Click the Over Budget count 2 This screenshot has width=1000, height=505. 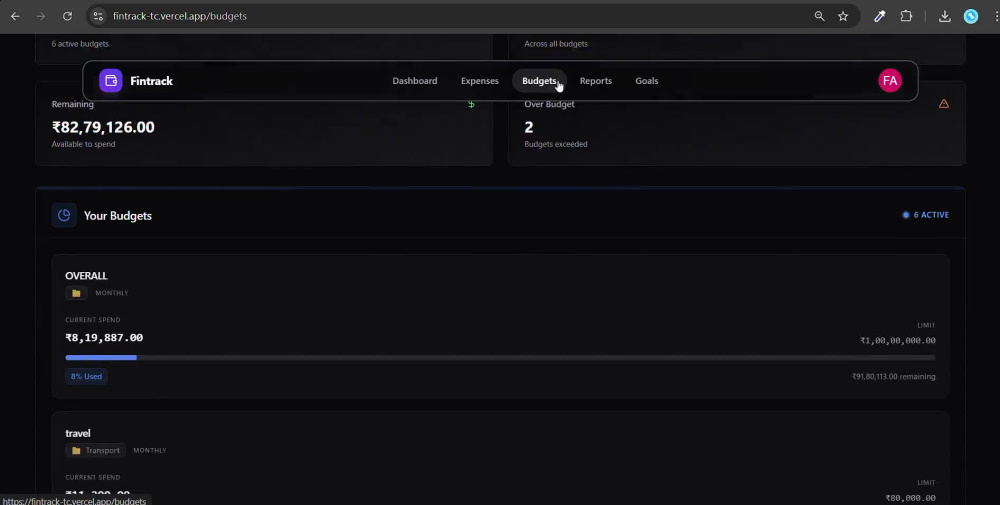(x=529, y=127)
